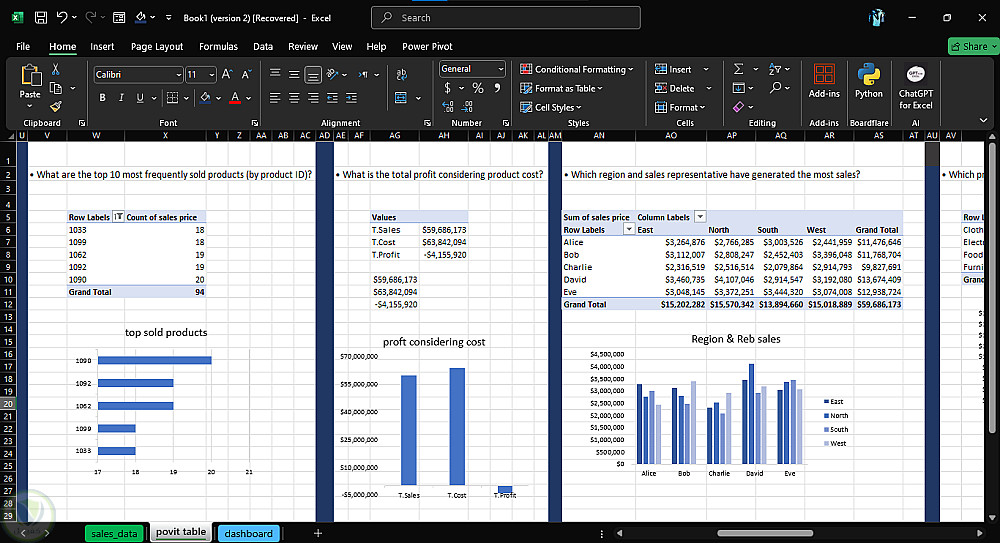Screen dimensions: 1000x543
Task: Click the red Font Color swatch
Action: 235,97
